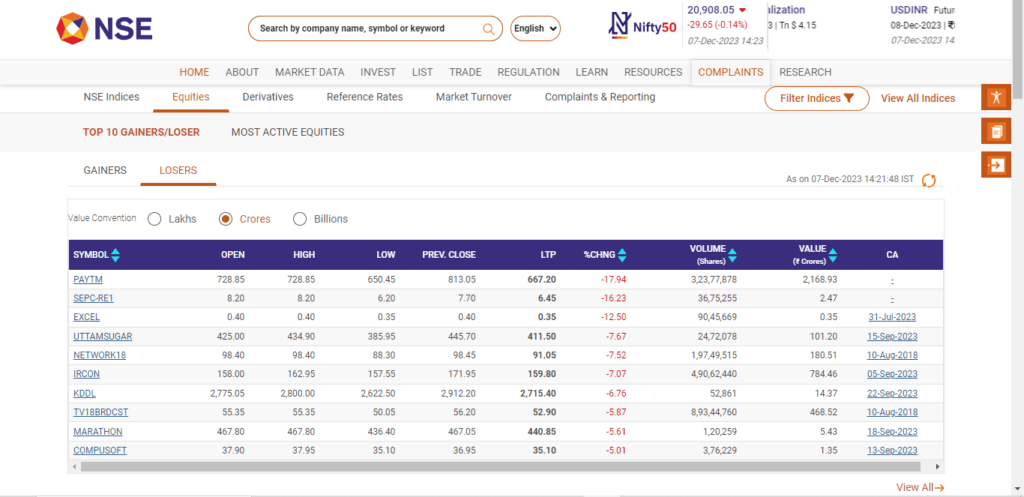Open MARKET DATA menu
Screen dimensions: 1024x497
click(x=310, y=72)
